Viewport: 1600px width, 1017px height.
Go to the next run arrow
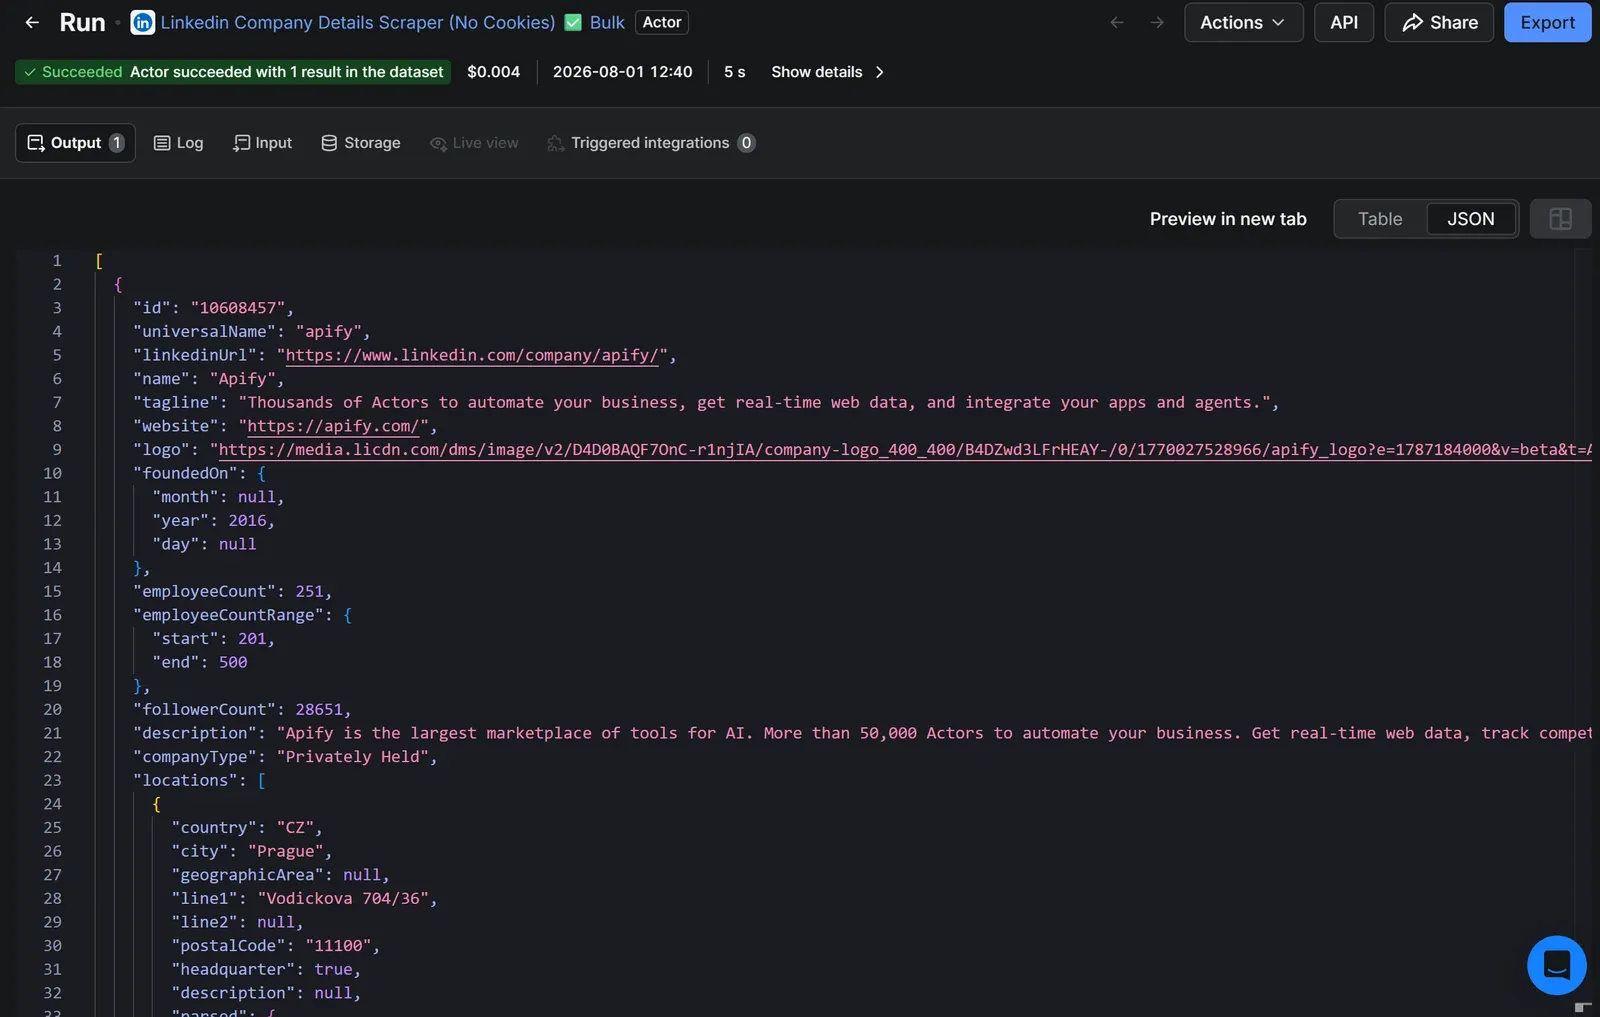click(1157, 22)
